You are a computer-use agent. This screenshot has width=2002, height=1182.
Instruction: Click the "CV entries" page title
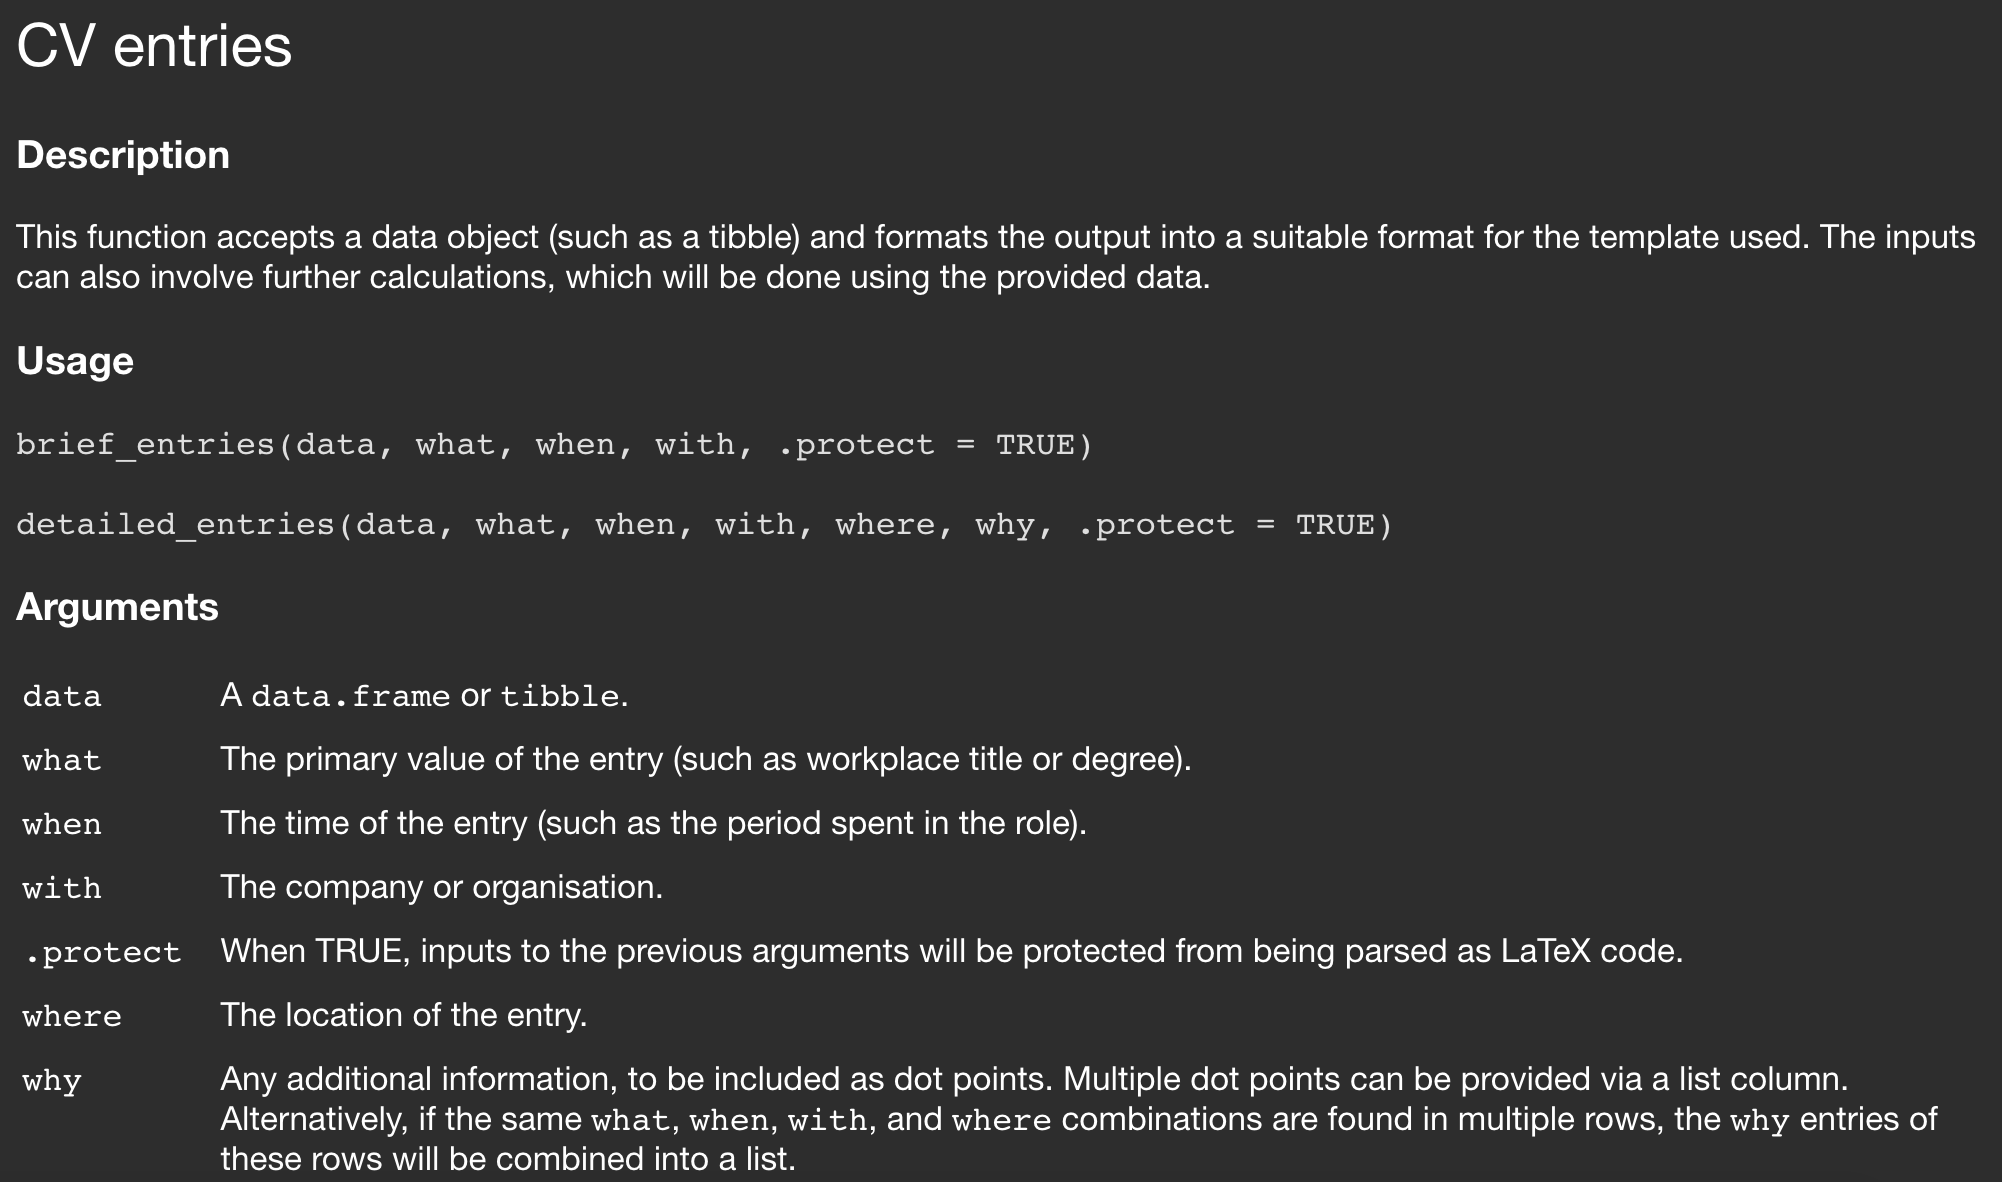pyautogui.click(x=154, y=46)
